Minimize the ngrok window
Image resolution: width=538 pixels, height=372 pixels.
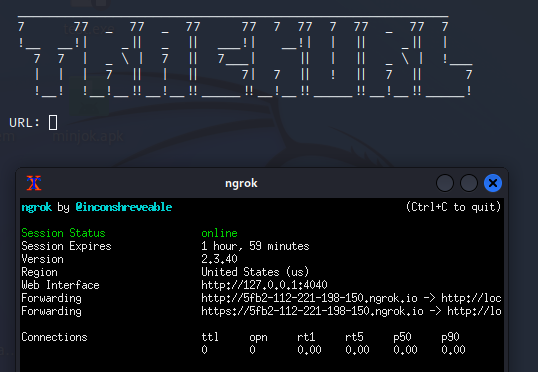pyautogui.click(x=445, y=183)
